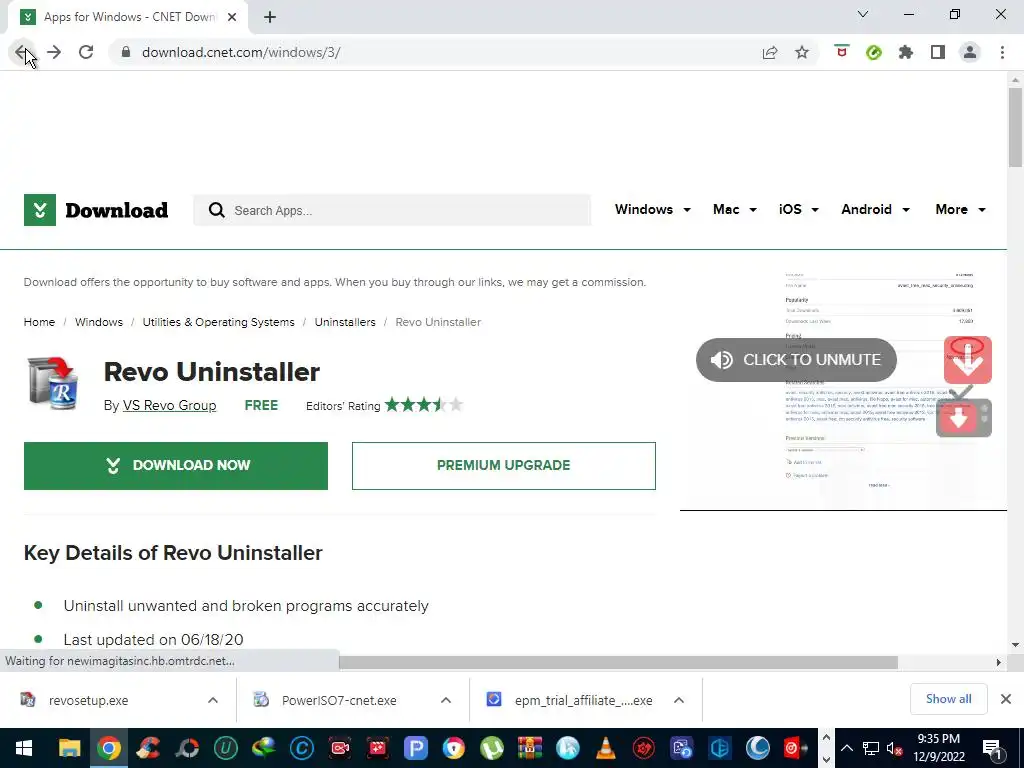1024x768 pixels.
Task: Open the blue P app in taskbar
Action: pyautogui.click(x=415, y=748)
